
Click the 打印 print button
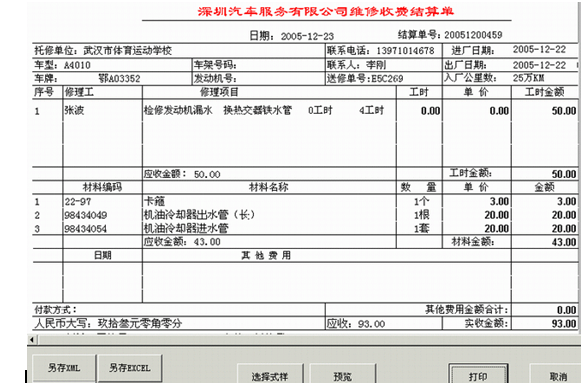coord(478,373)
